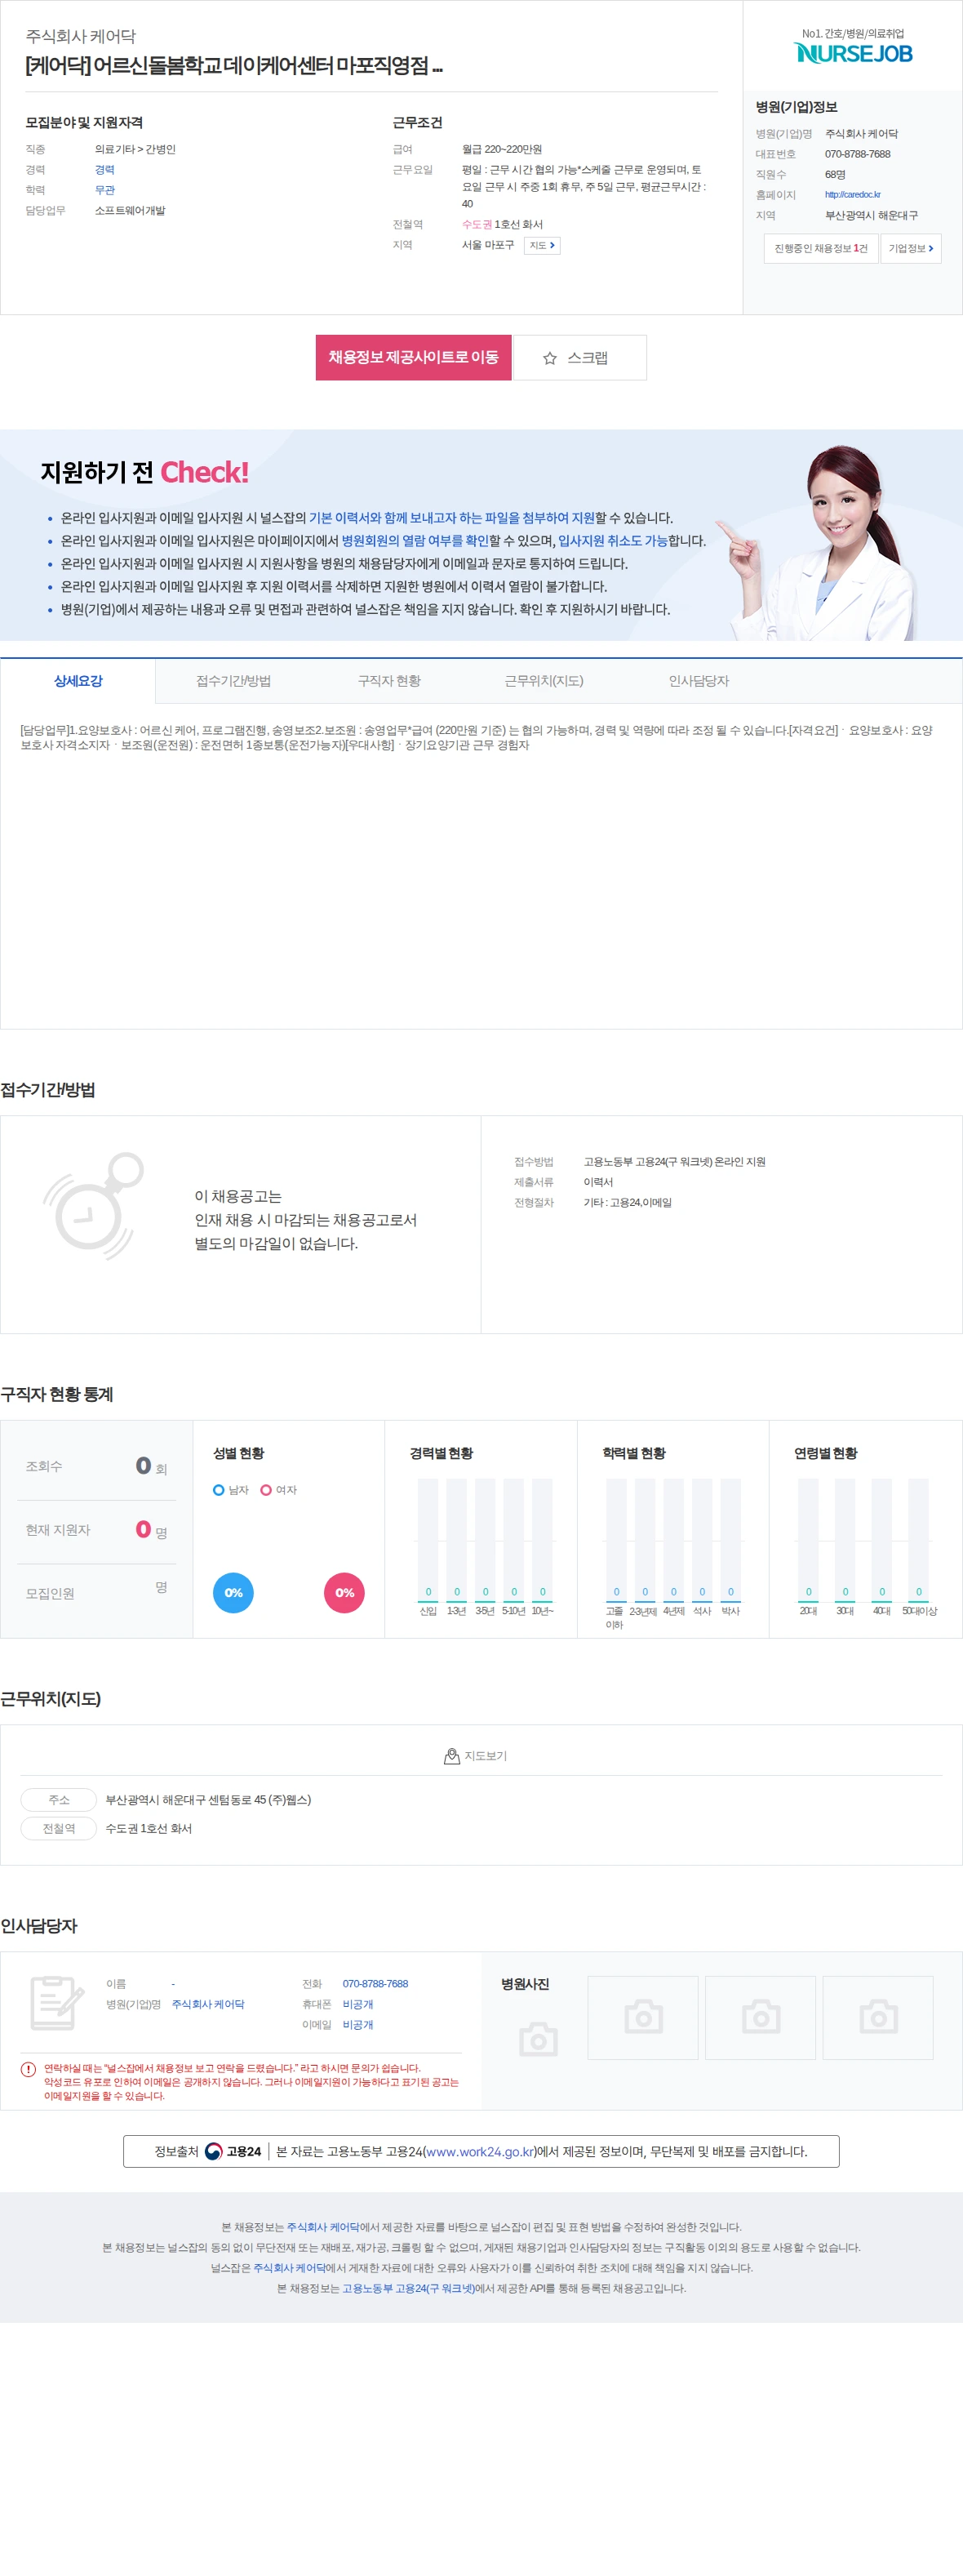
Task: Go to 채용정보 제공사이트로 이동
Action: coord(414,357)
